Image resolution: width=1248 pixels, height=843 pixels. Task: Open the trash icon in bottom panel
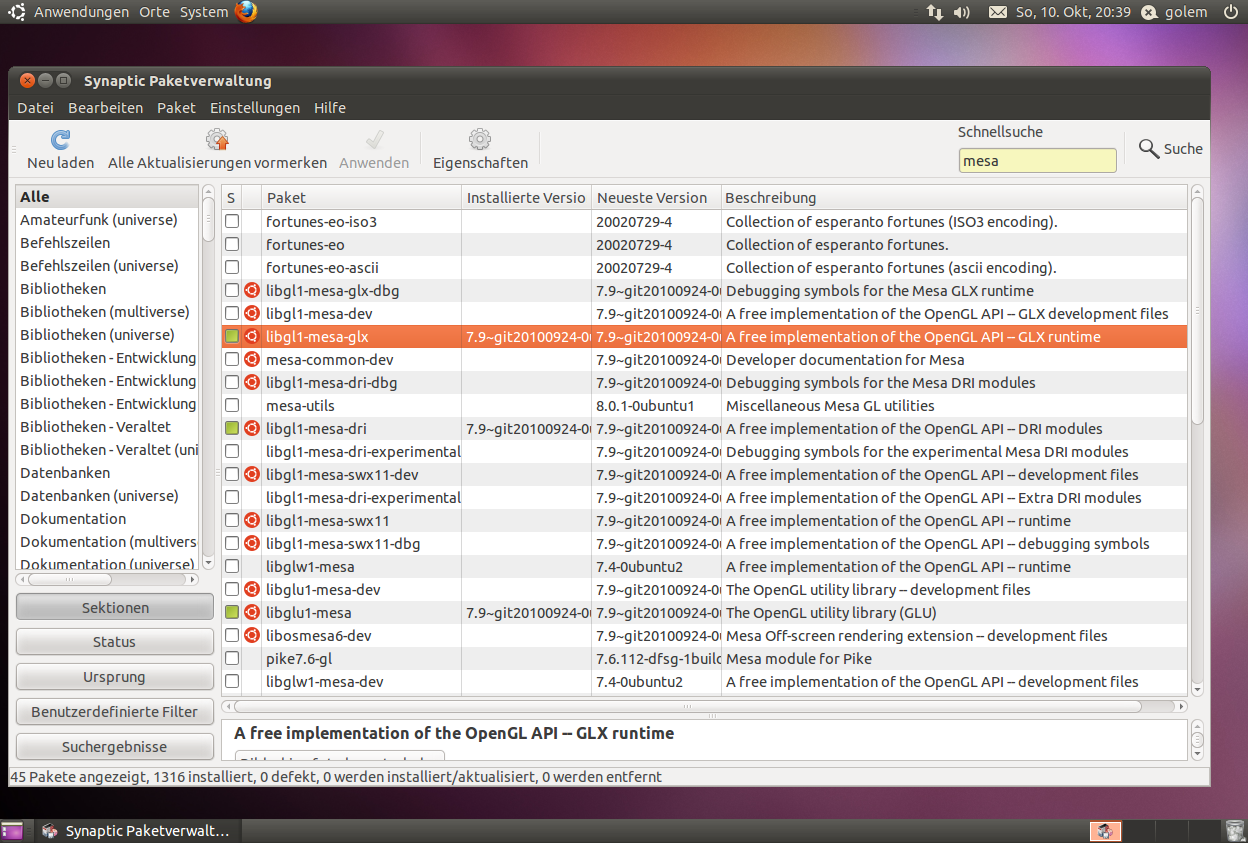point(1235,831)
